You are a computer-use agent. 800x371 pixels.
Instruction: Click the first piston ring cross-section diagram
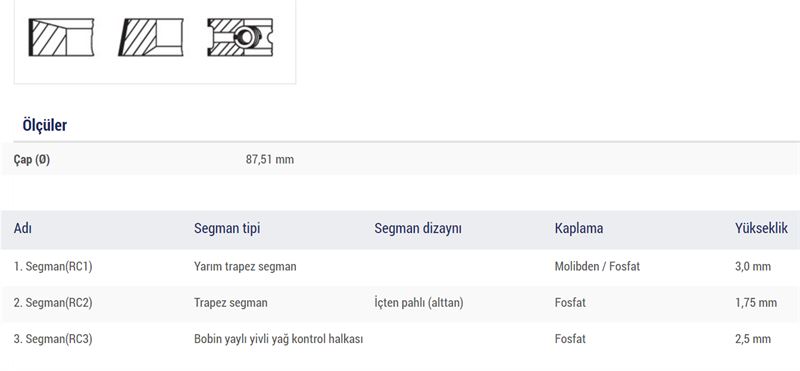[x=61, y=37]
